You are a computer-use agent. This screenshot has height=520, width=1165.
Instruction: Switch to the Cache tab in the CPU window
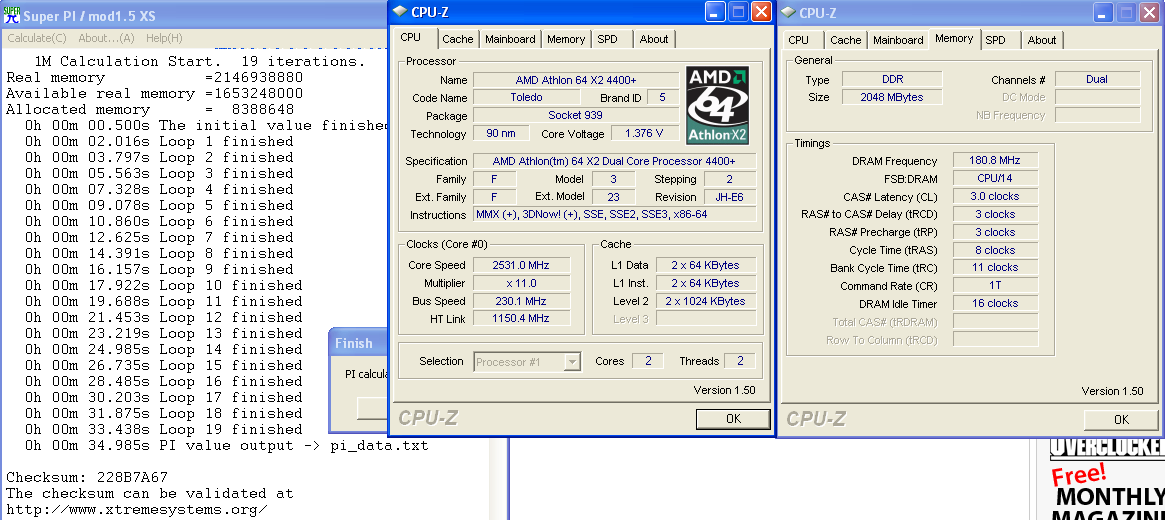point(458,39)
